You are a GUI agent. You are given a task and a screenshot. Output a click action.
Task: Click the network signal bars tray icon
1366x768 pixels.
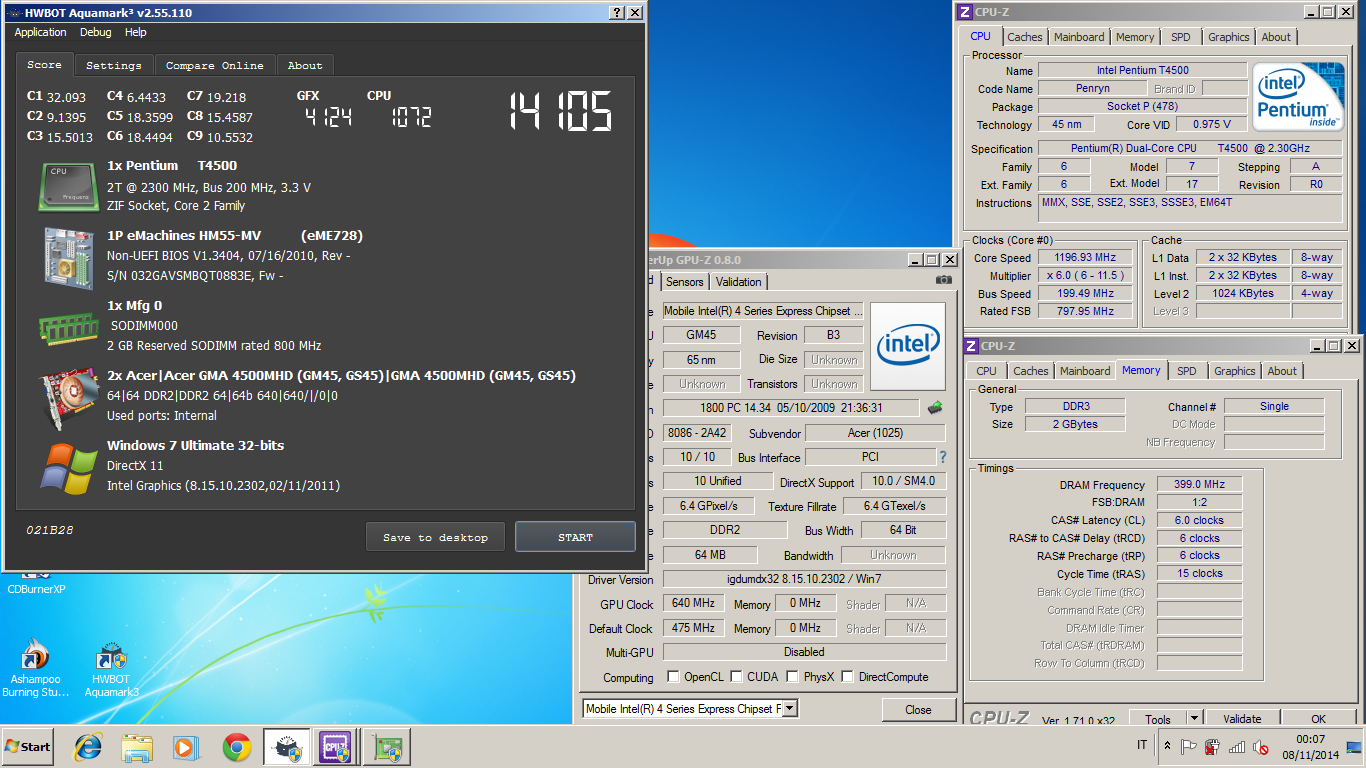coord(1237,746)
